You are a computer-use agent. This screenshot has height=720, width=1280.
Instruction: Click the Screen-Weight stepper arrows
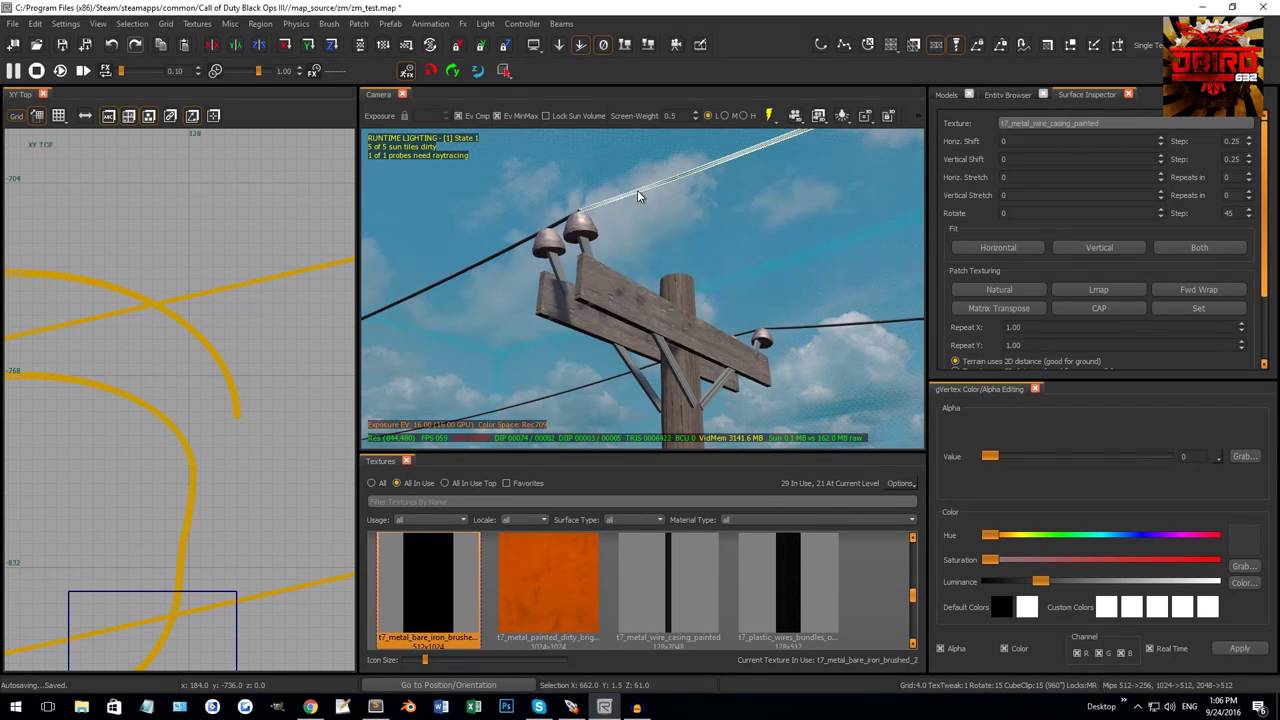(695, 116)
